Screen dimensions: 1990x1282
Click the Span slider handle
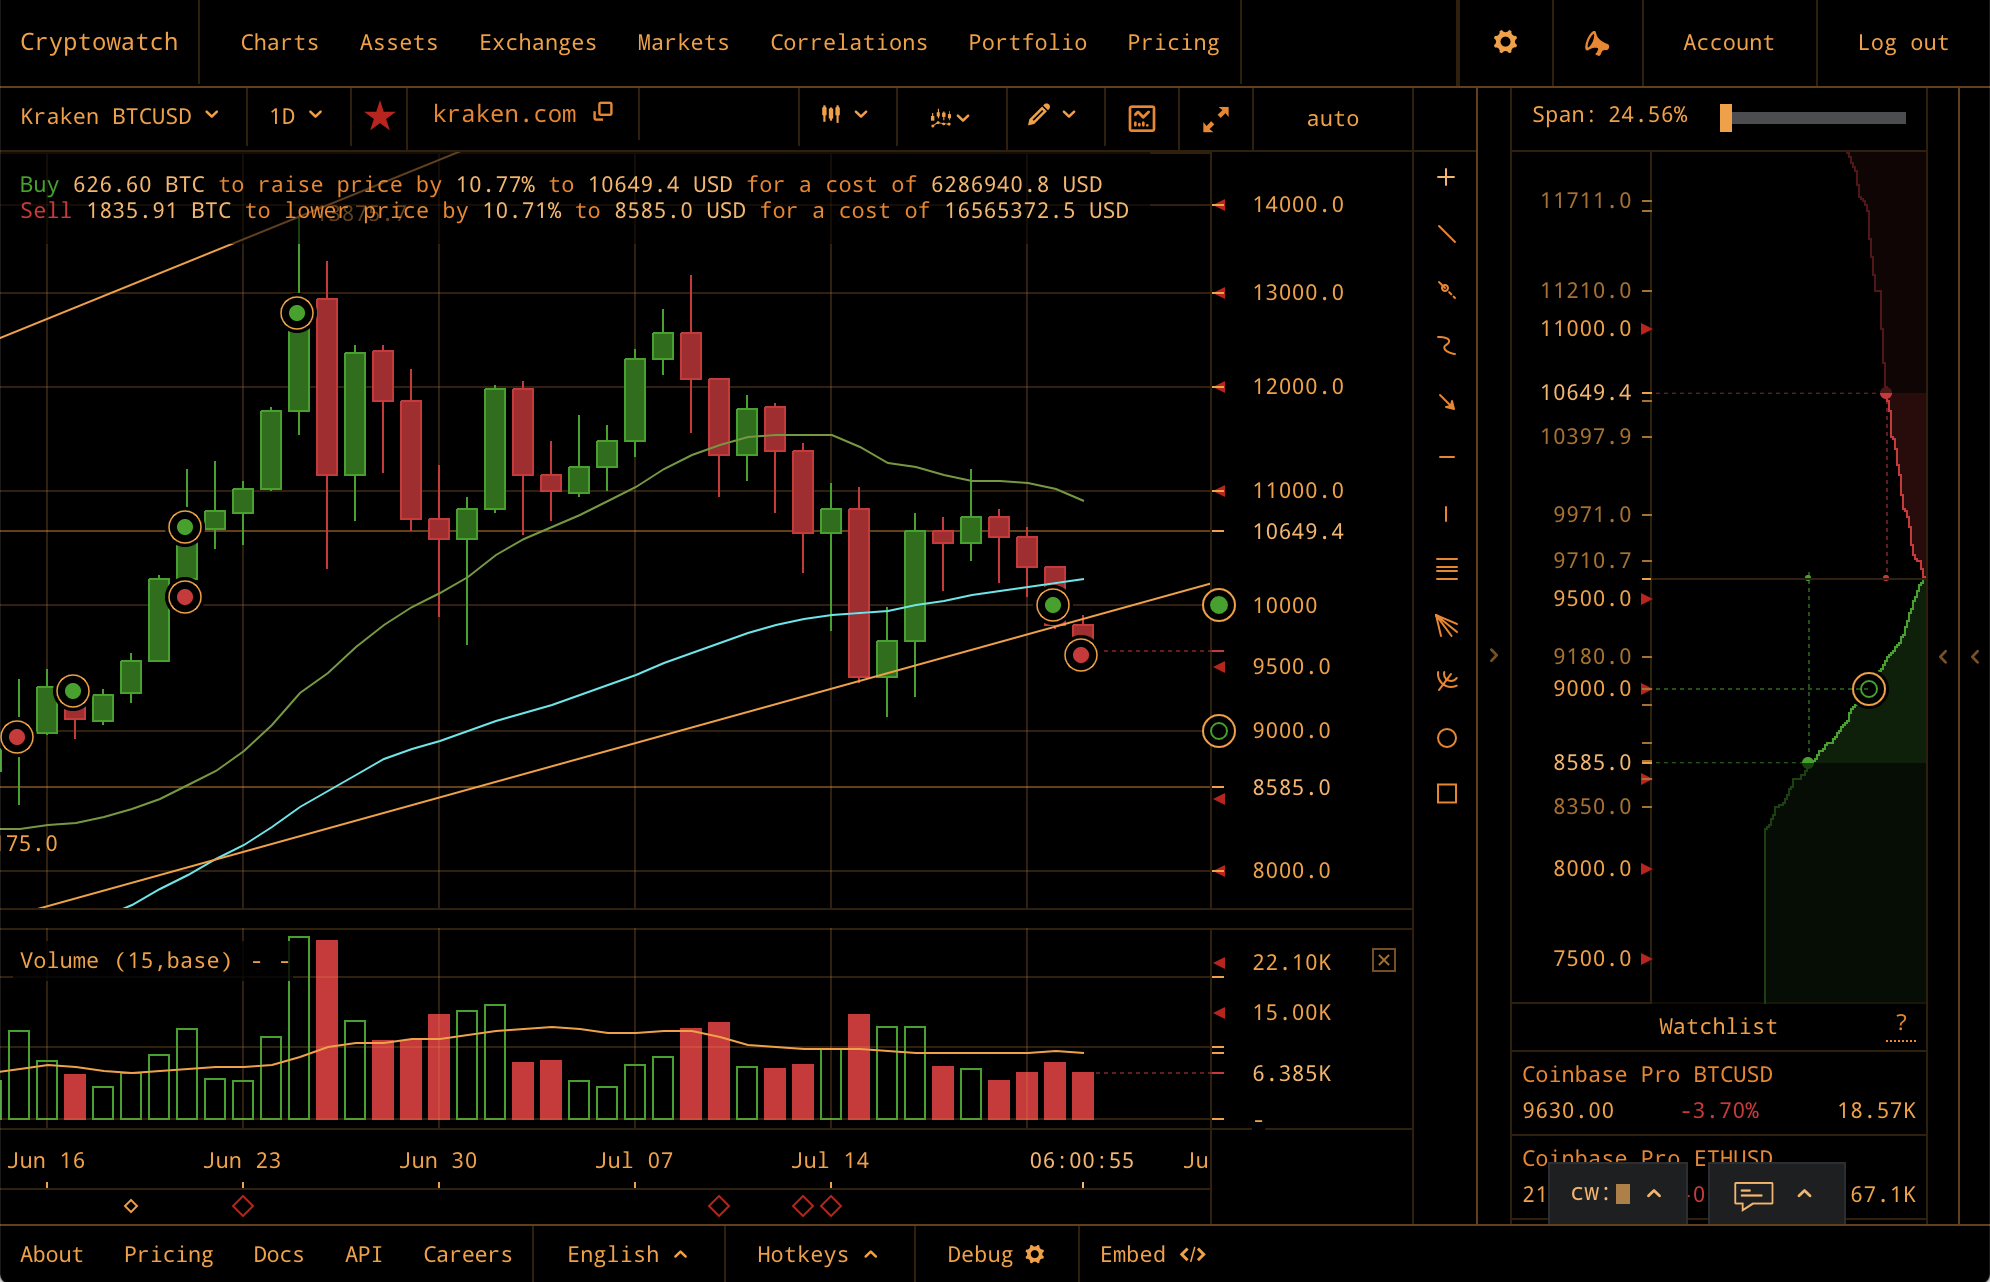coord(1725,117)
